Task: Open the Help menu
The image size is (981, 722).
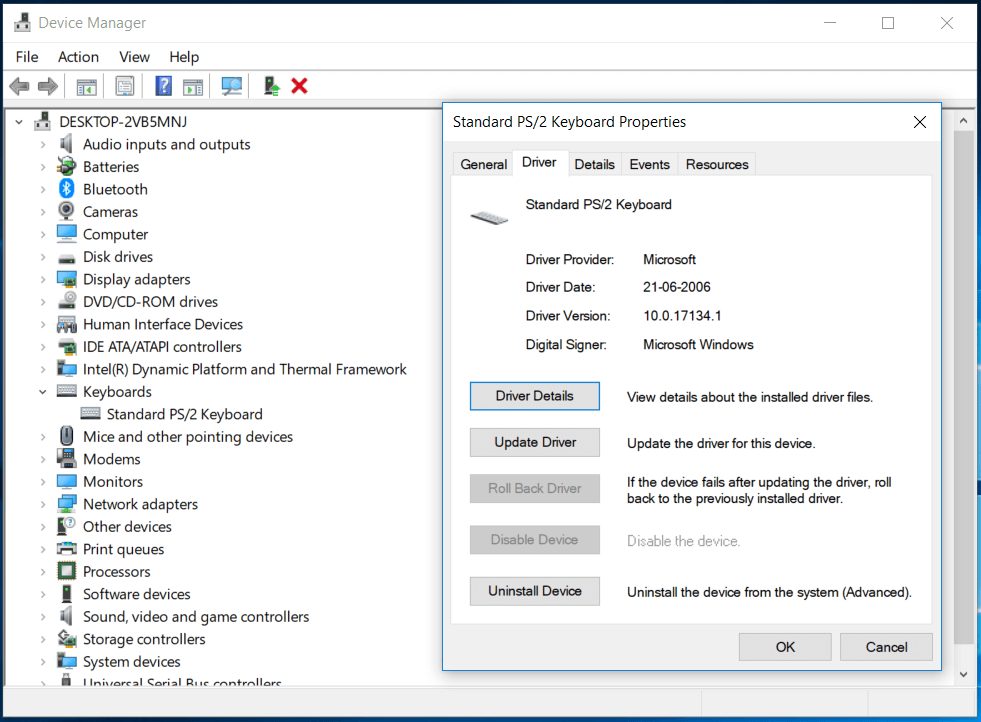Action: (x=184, y=57)
